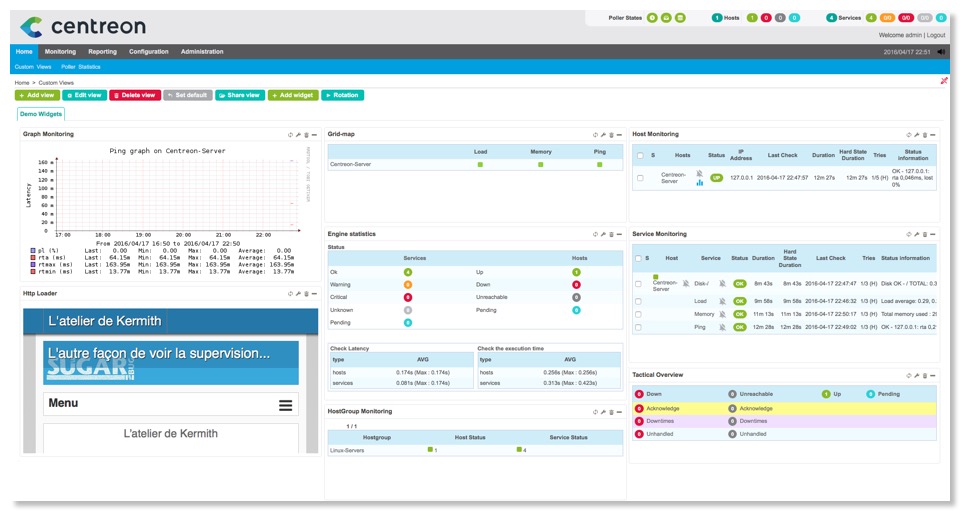Click the Logout link

pos(935,35)
